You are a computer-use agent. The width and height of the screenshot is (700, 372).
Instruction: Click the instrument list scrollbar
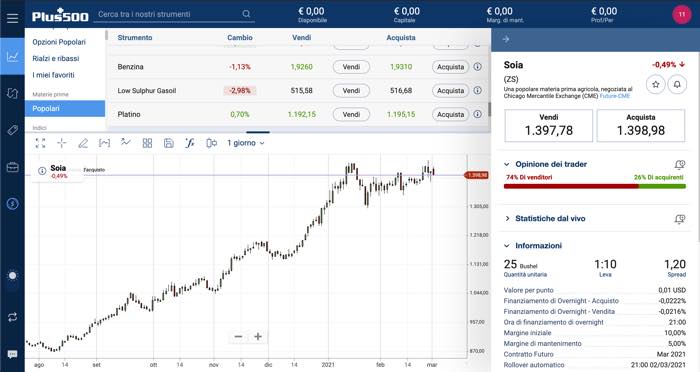[x=489, y=109]
